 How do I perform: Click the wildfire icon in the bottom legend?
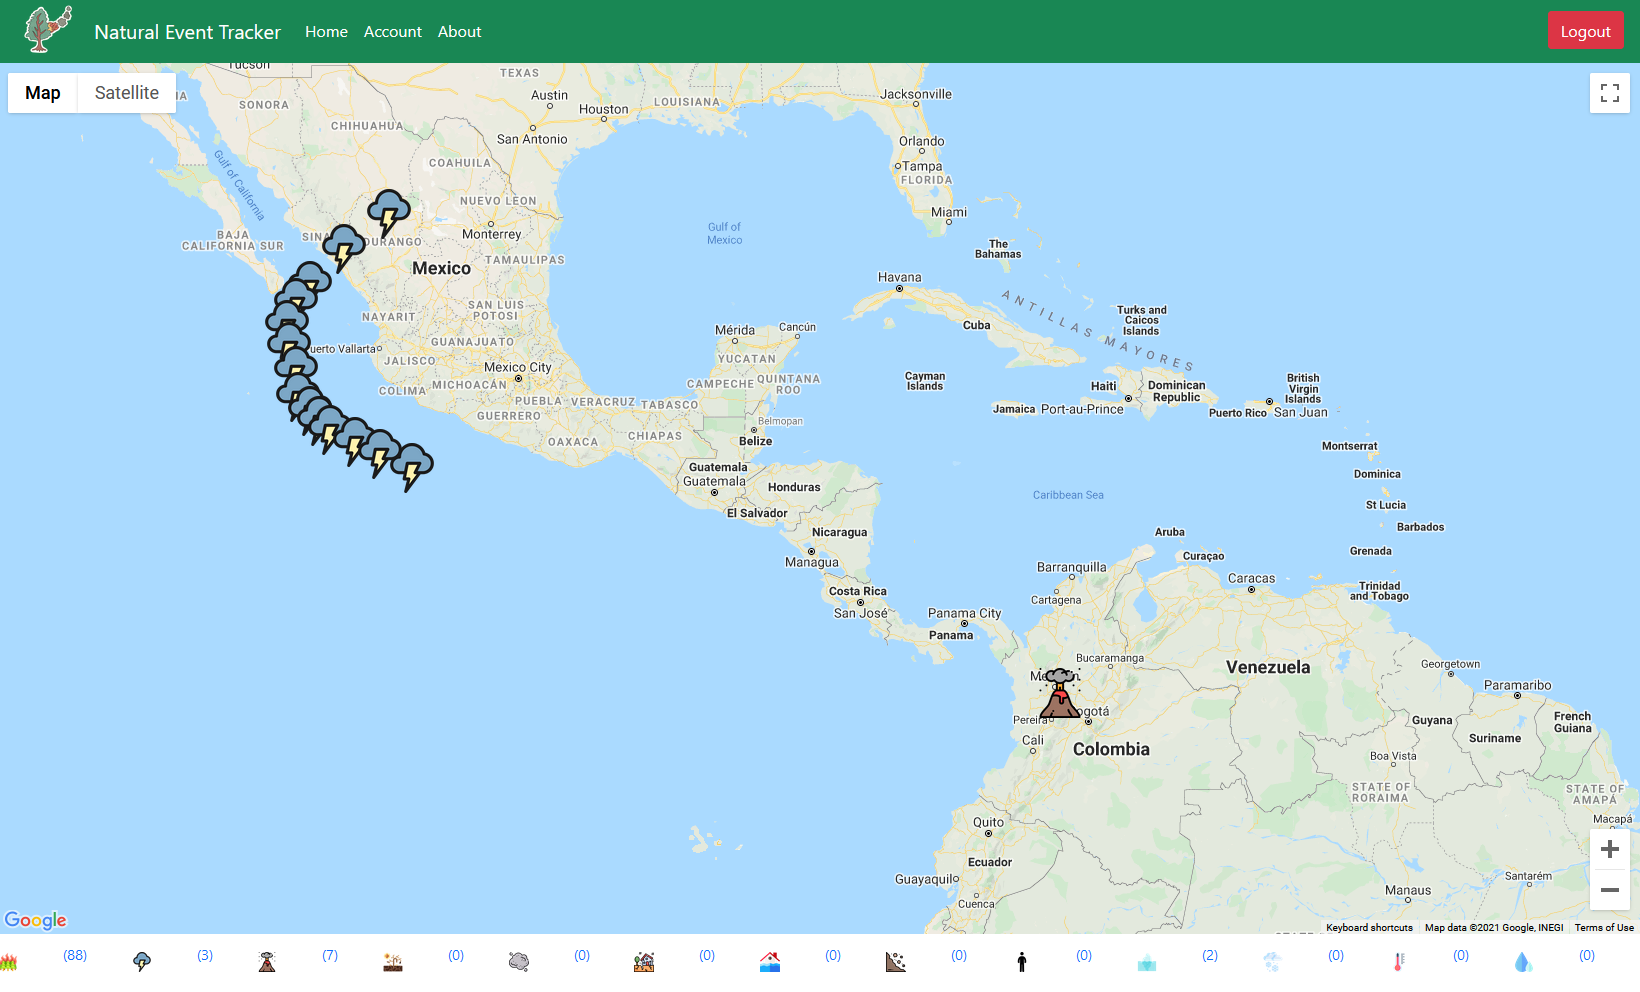(9, 962)
